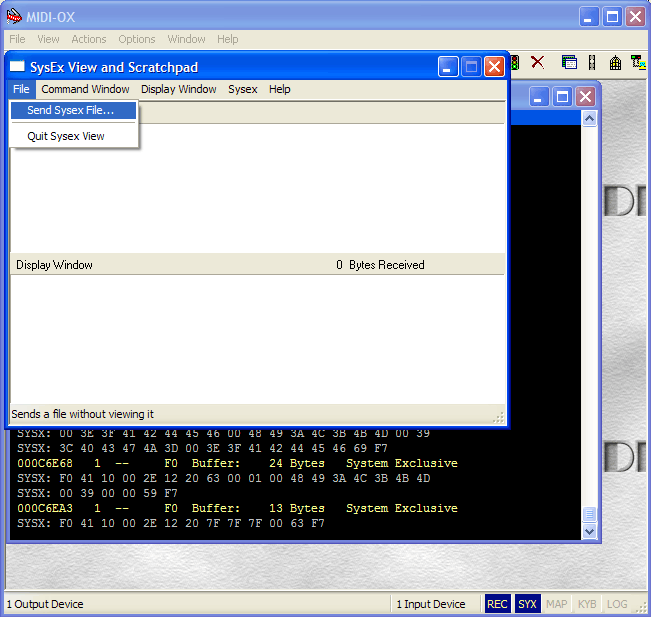
Task: Click the SysEx View window title icon
Action: click(17, 66)
